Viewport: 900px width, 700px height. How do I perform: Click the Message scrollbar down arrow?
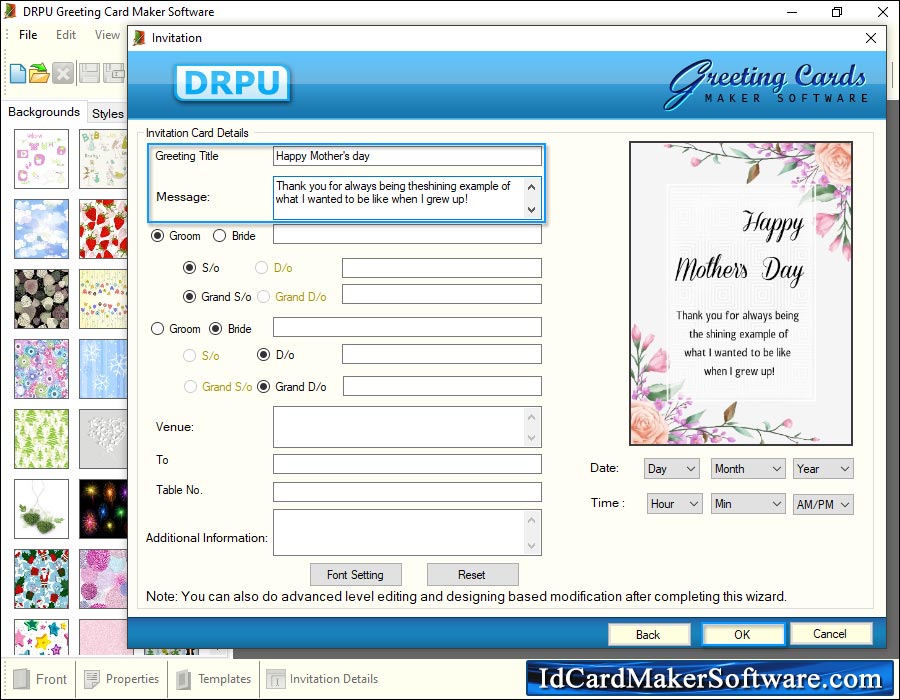point(532,210)
